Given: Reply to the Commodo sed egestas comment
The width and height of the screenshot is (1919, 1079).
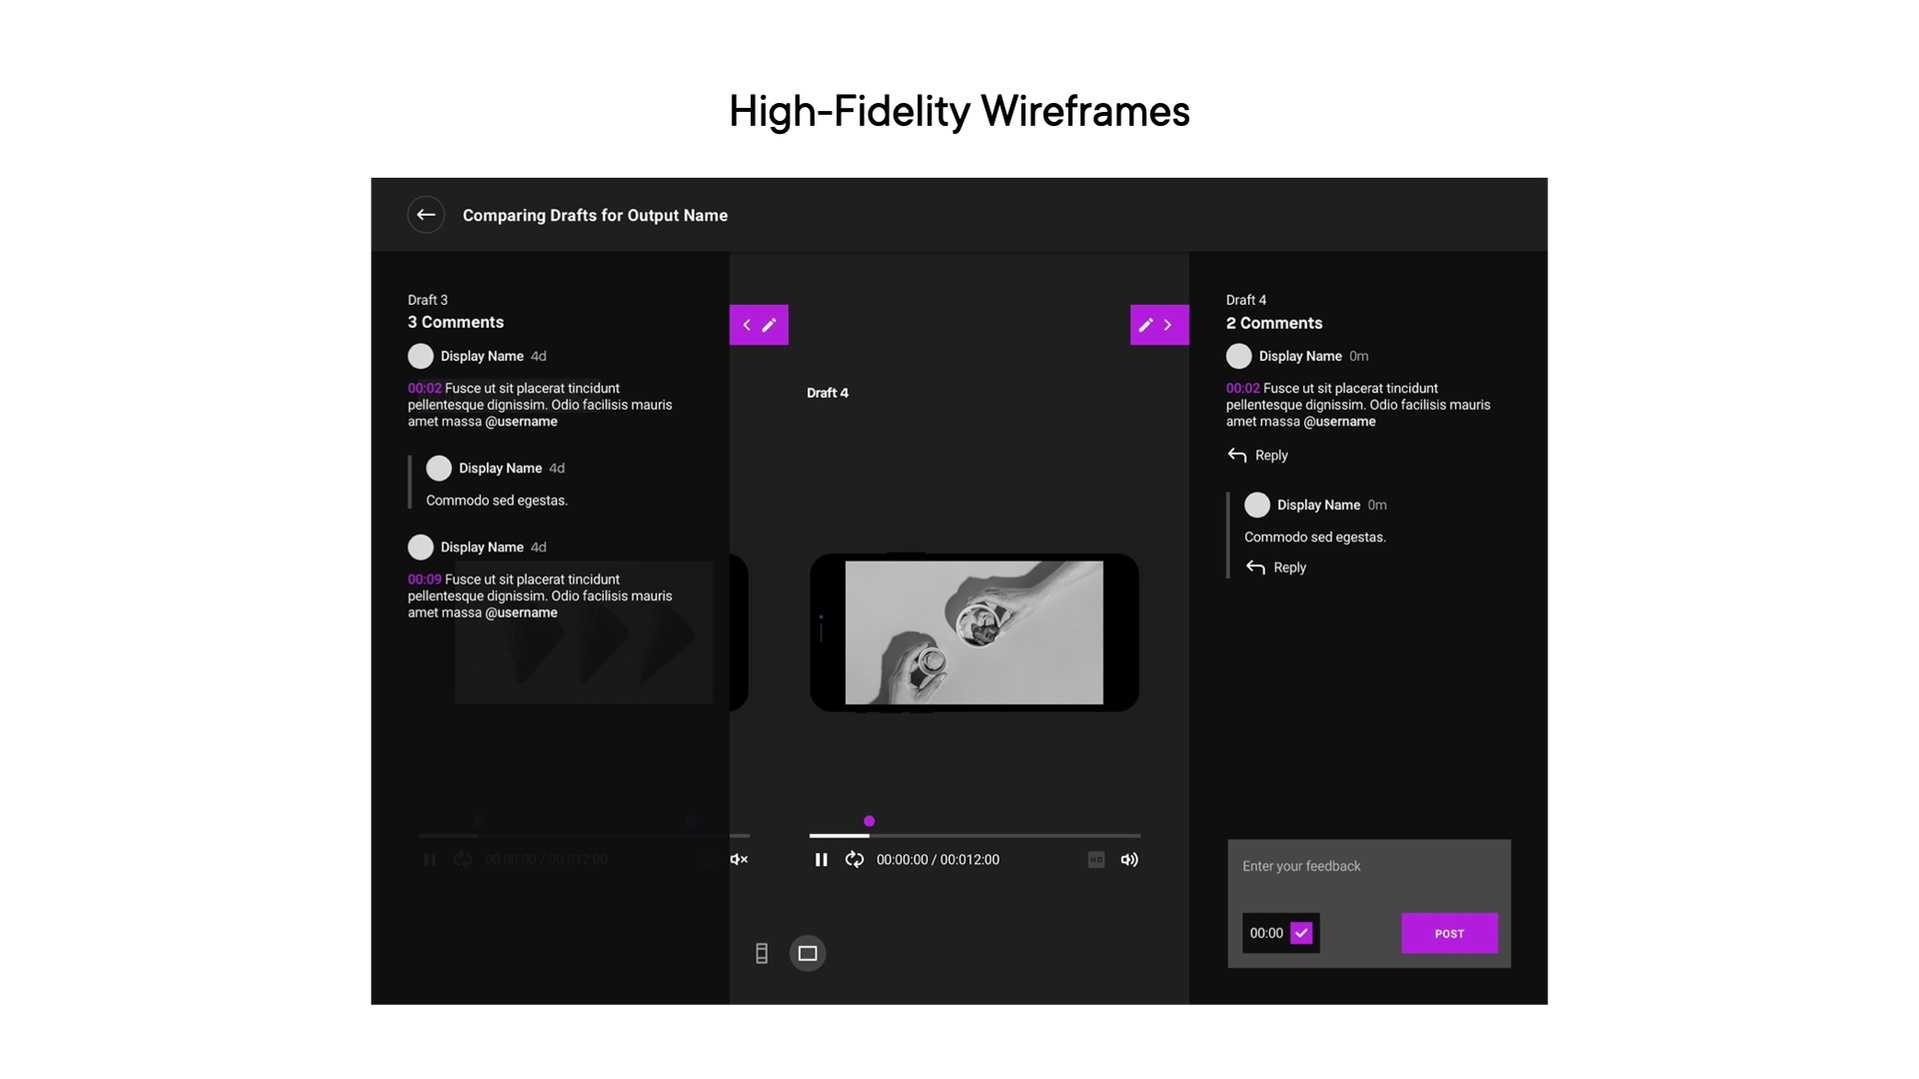Looking at the screenshot, I should coord(1276,568).
